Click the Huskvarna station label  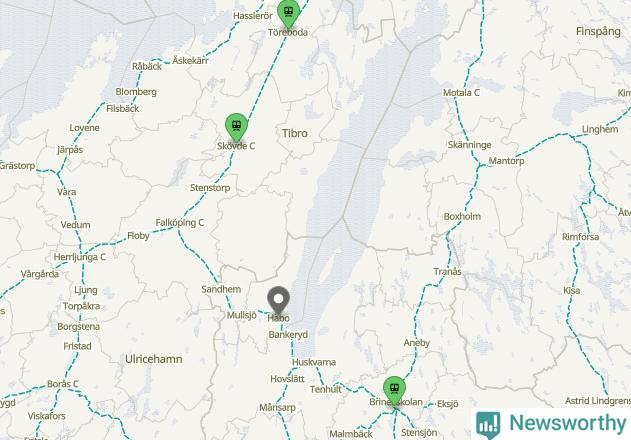tap(314, 362)
